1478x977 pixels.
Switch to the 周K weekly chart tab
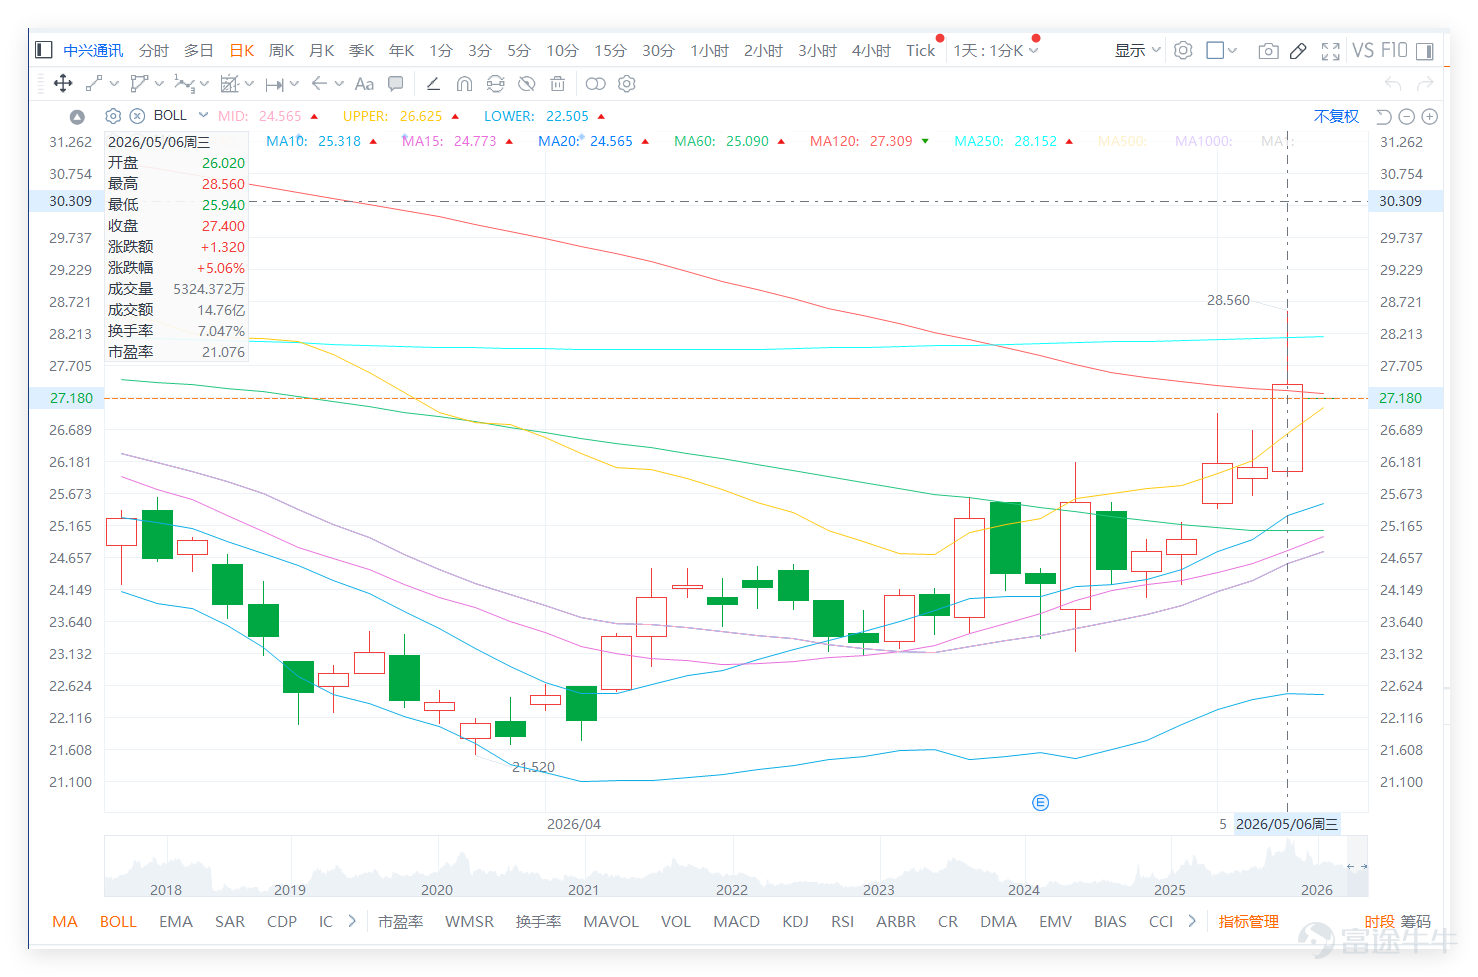pos(282,51)
